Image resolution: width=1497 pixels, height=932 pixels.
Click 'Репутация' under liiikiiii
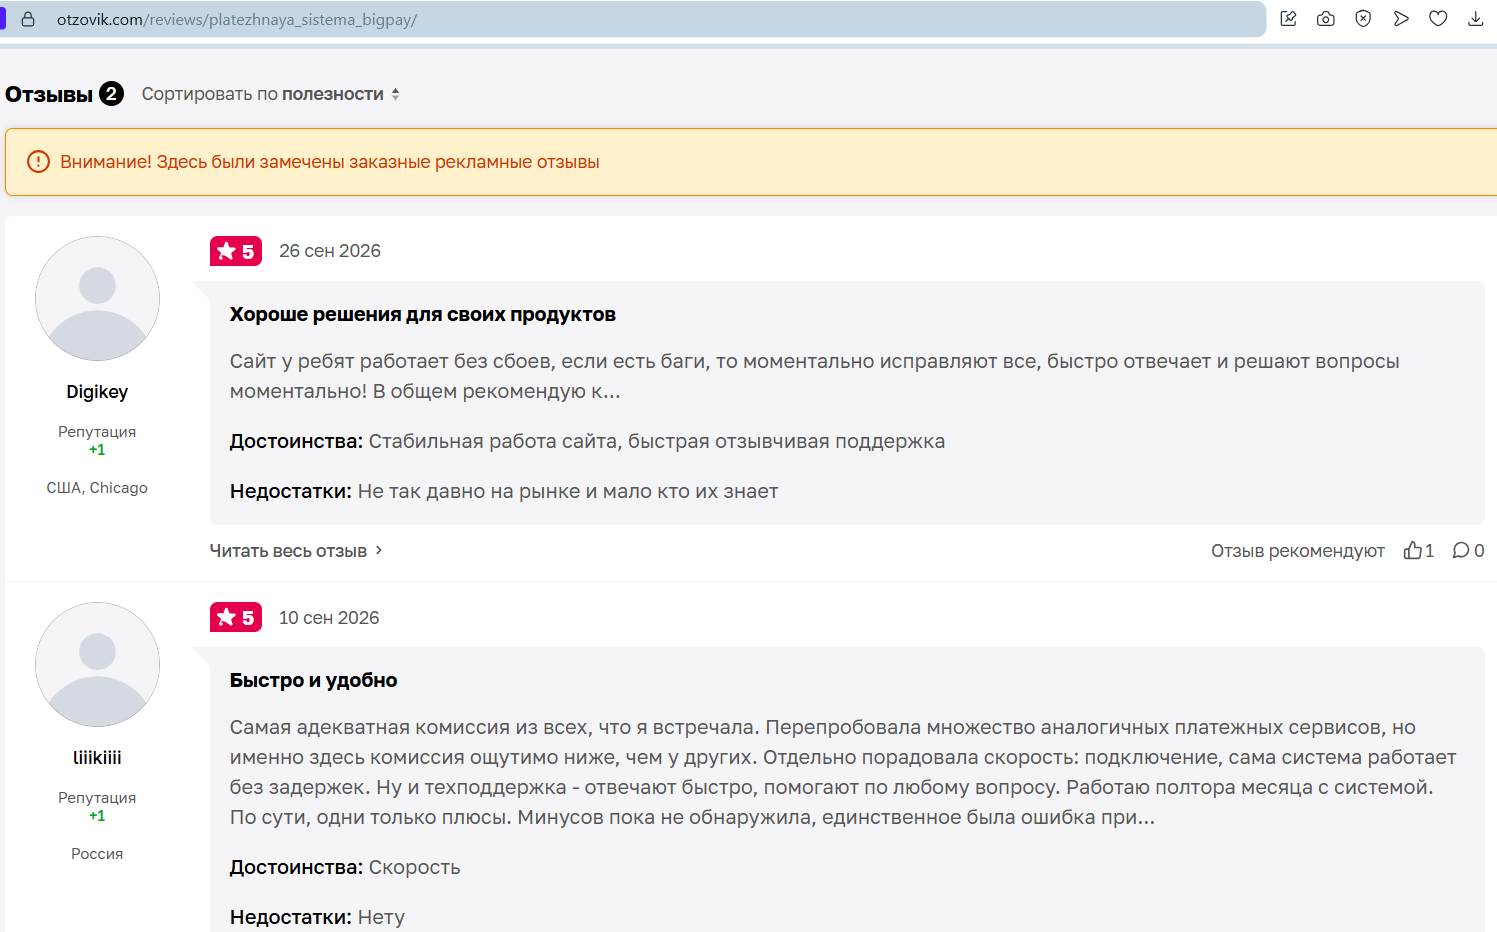coord(97,798)
